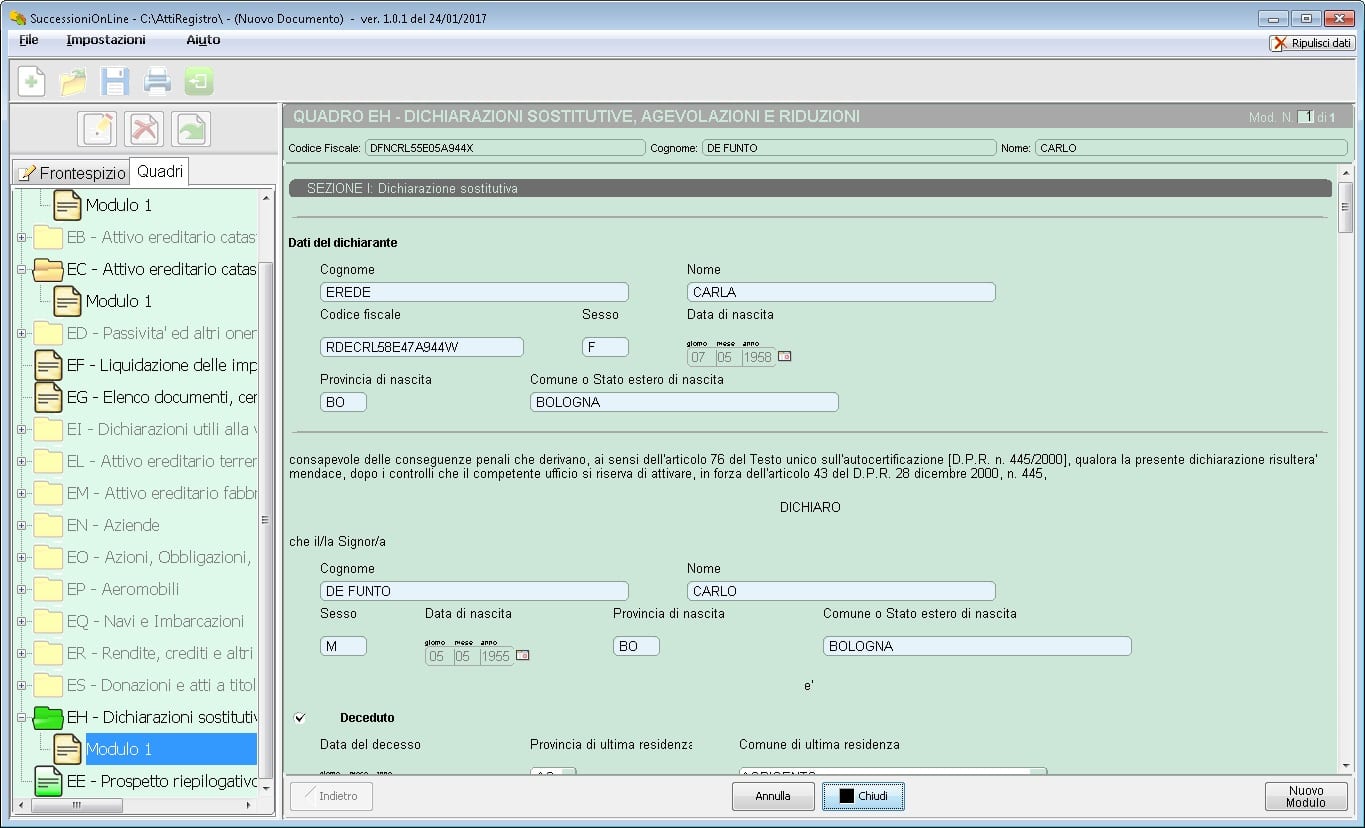Click the green arrow page icon
This screenshot has width=1365, height=828.
(x=190, y=129)
